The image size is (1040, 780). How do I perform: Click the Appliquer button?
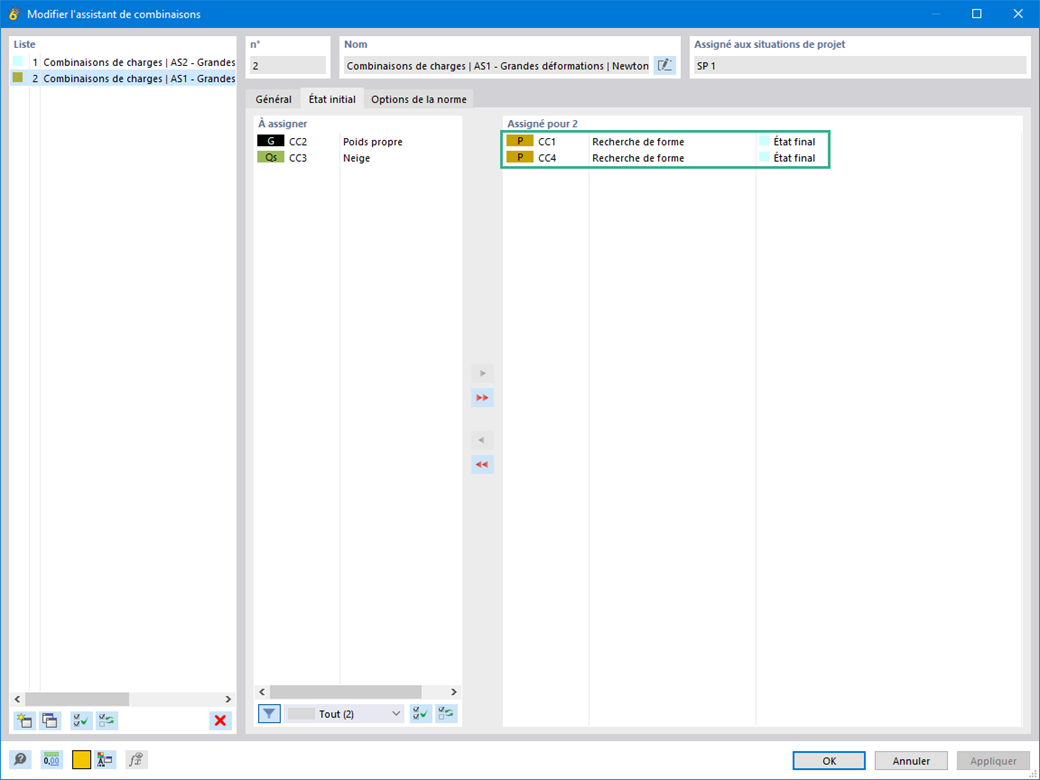[993, 761]
